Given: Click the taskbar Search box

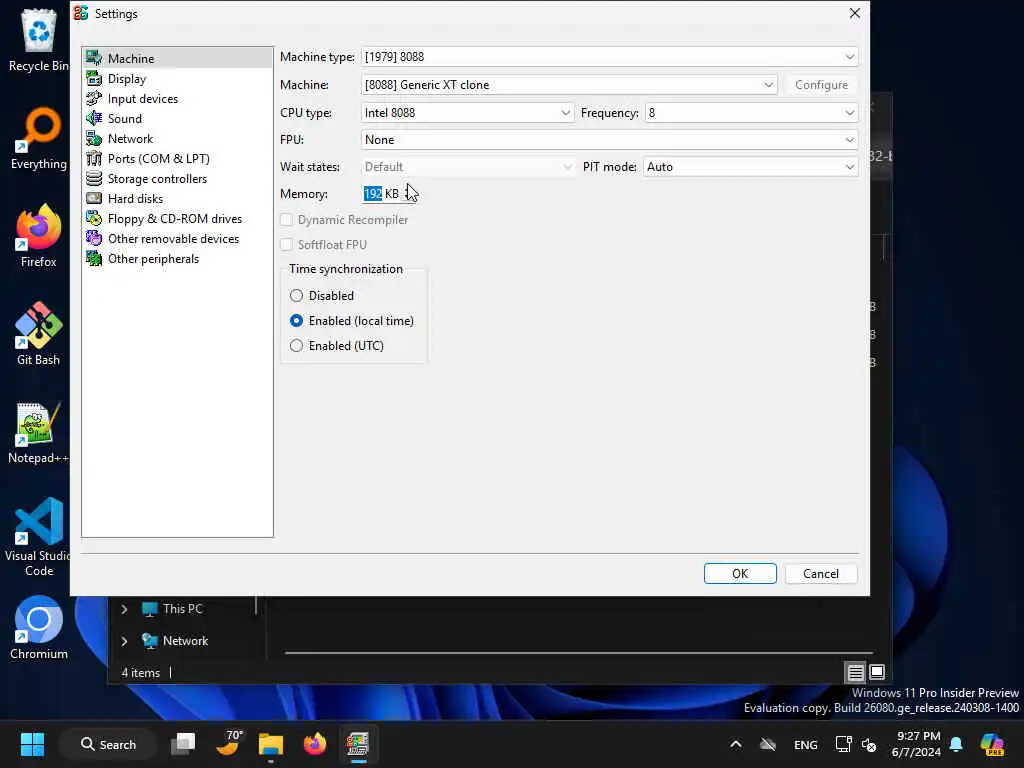Looking at the screenshot, I should tap(108, 744).
